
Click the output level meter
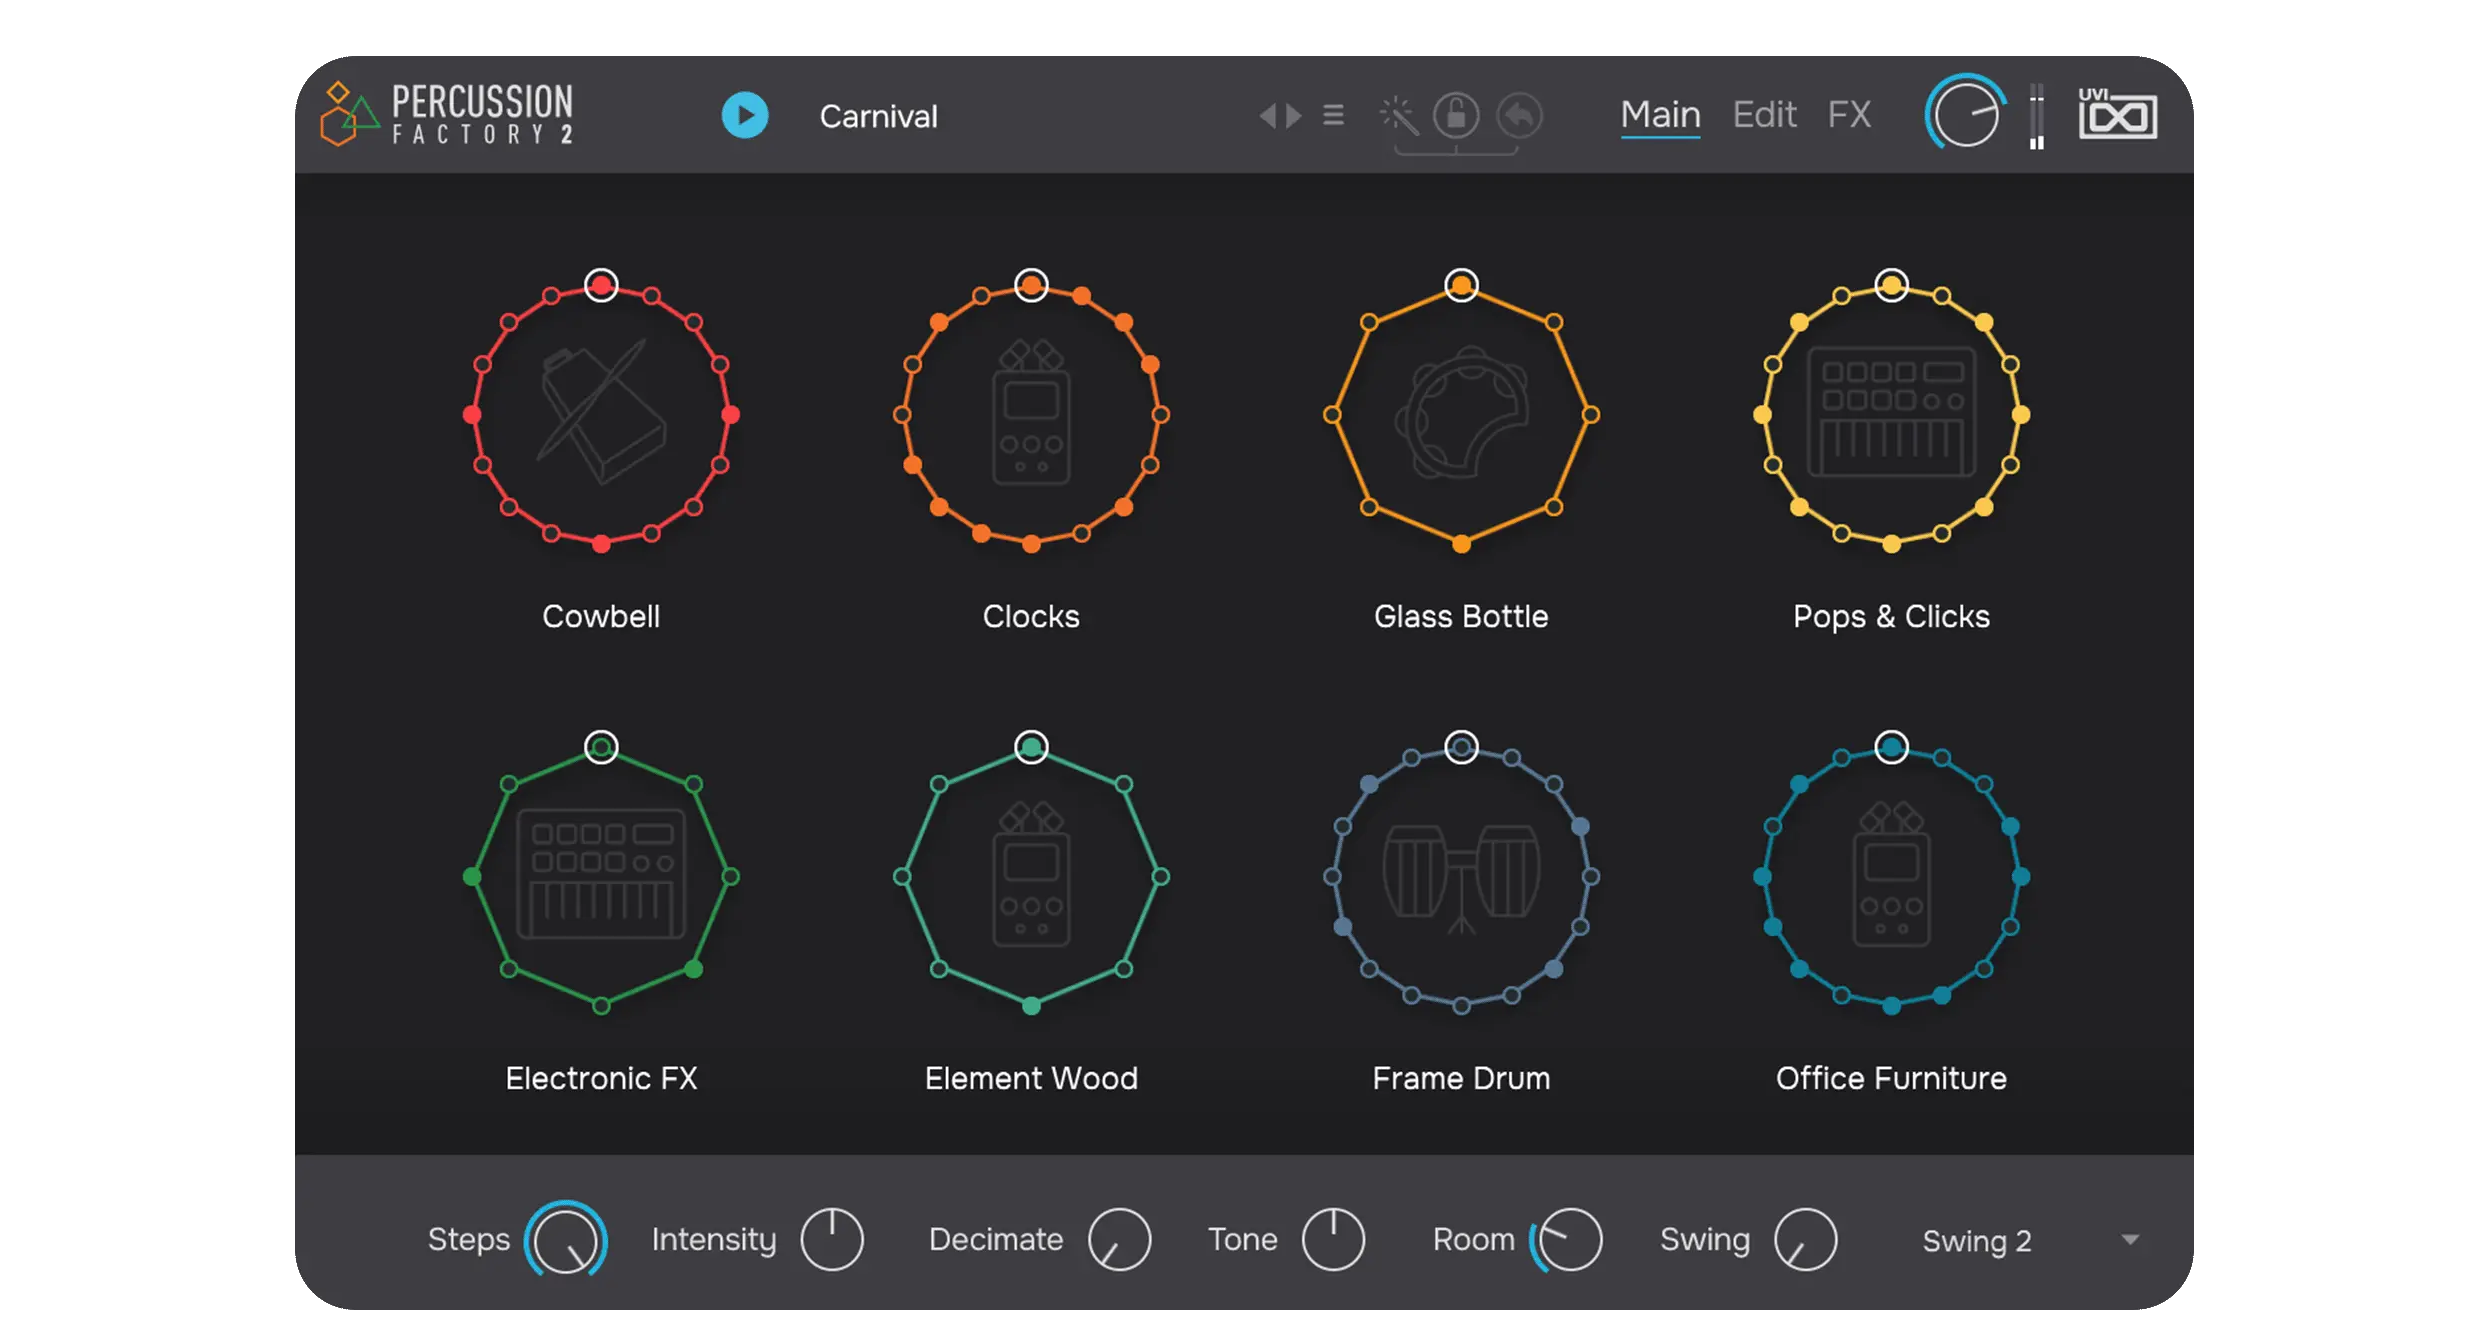tap(2037, 116)
